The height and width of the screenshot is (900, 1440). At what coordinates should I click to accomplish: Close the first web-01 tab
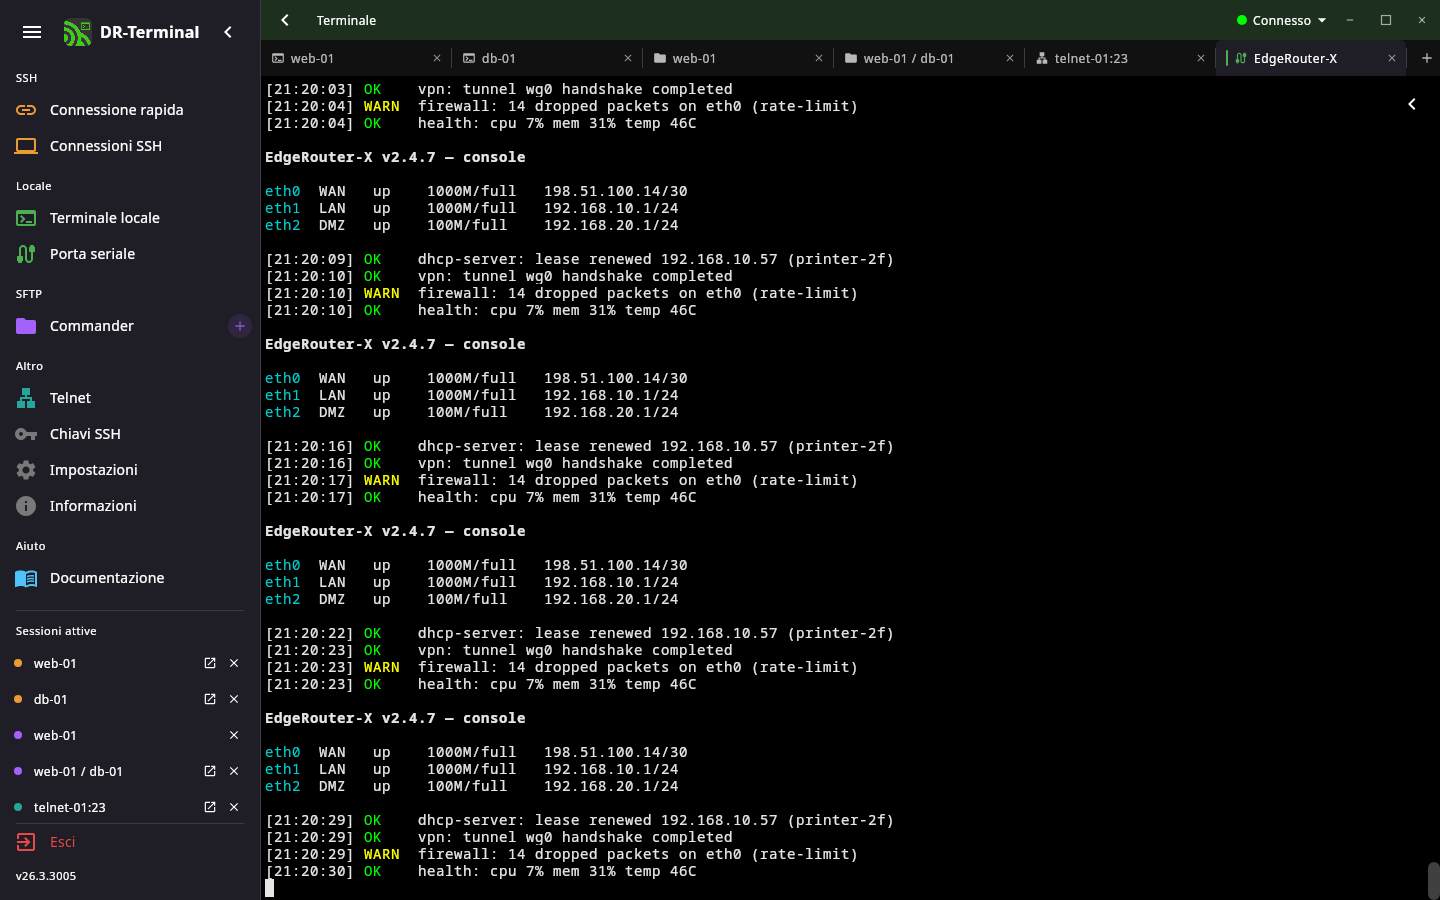tap(437, 58)
